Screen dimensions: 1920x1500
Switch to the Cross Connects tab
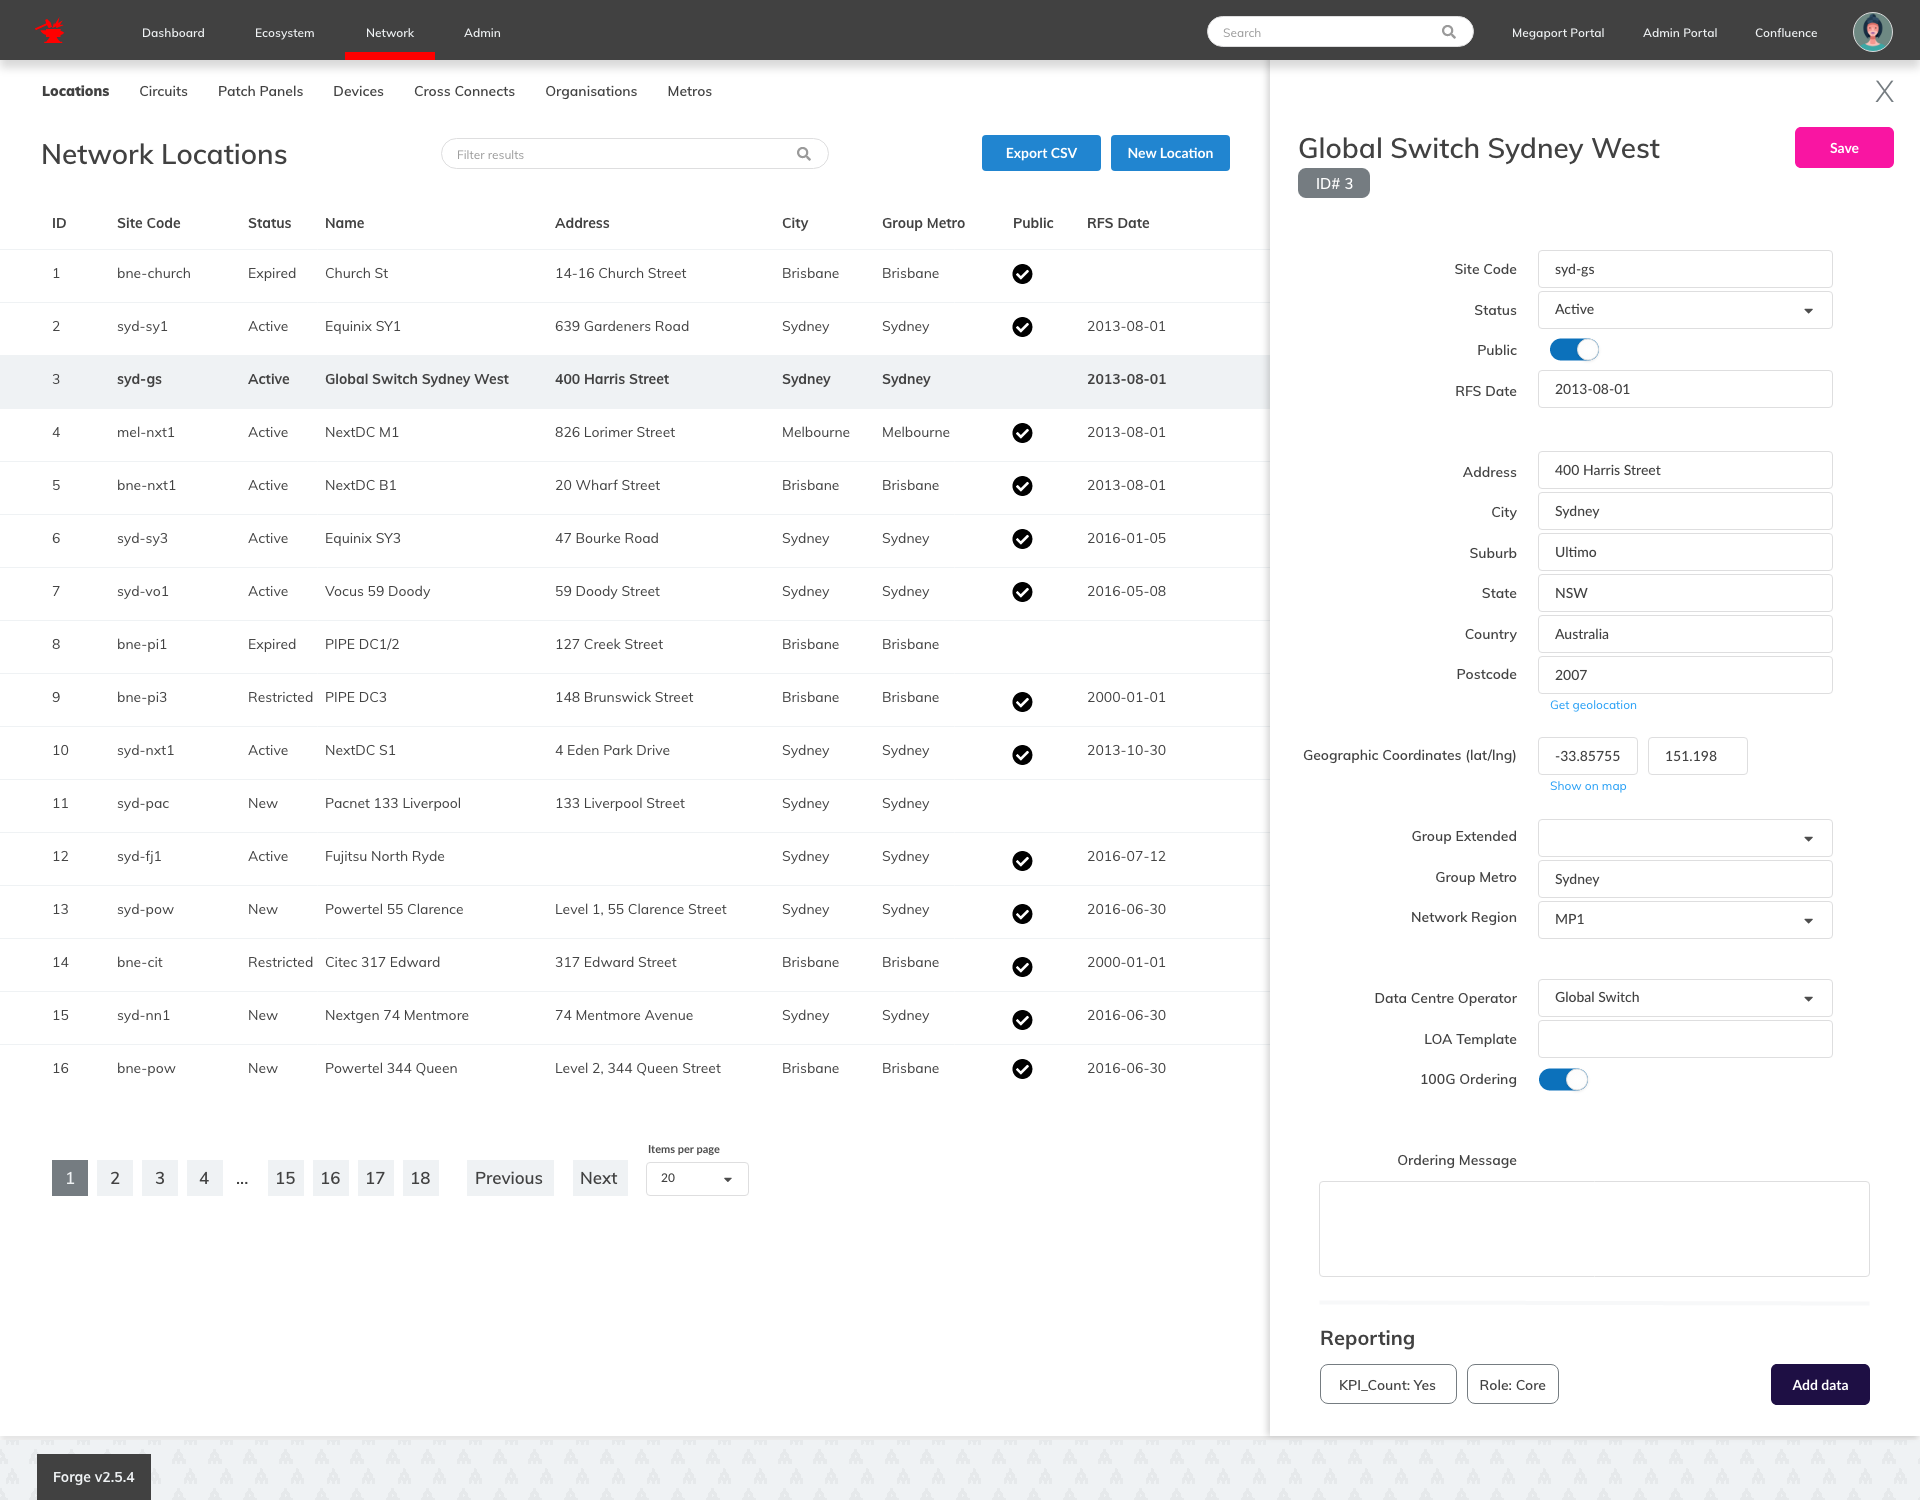464,91
